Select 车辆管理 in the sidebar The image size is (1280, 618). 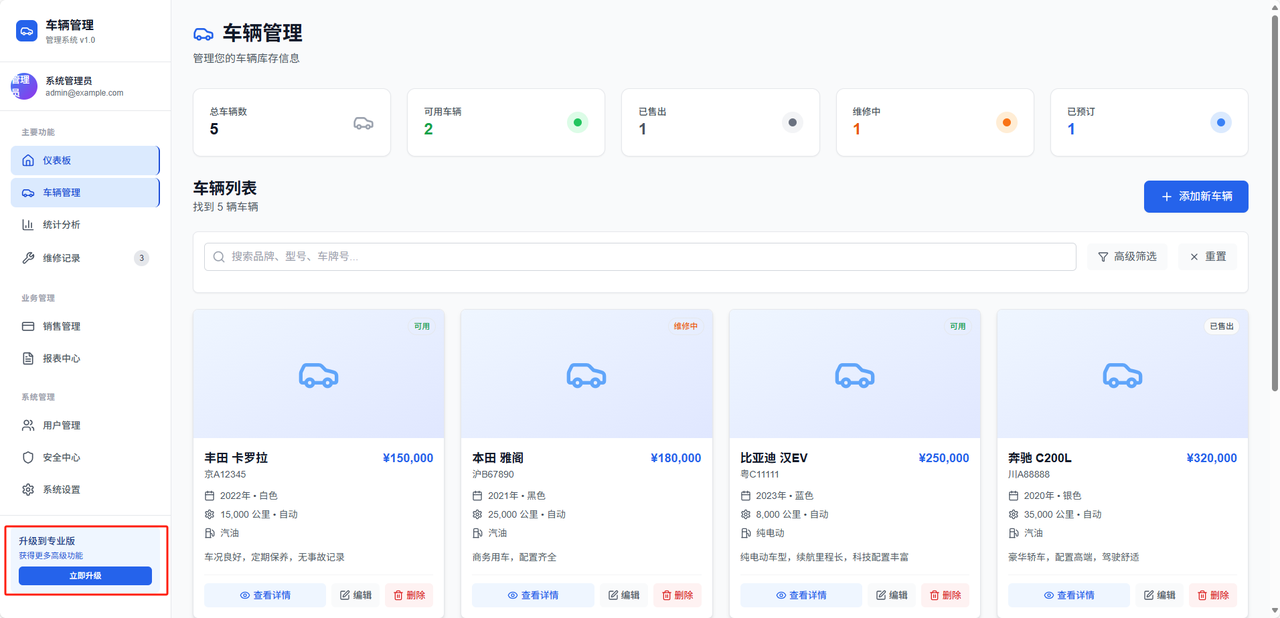tap(85, 192)
